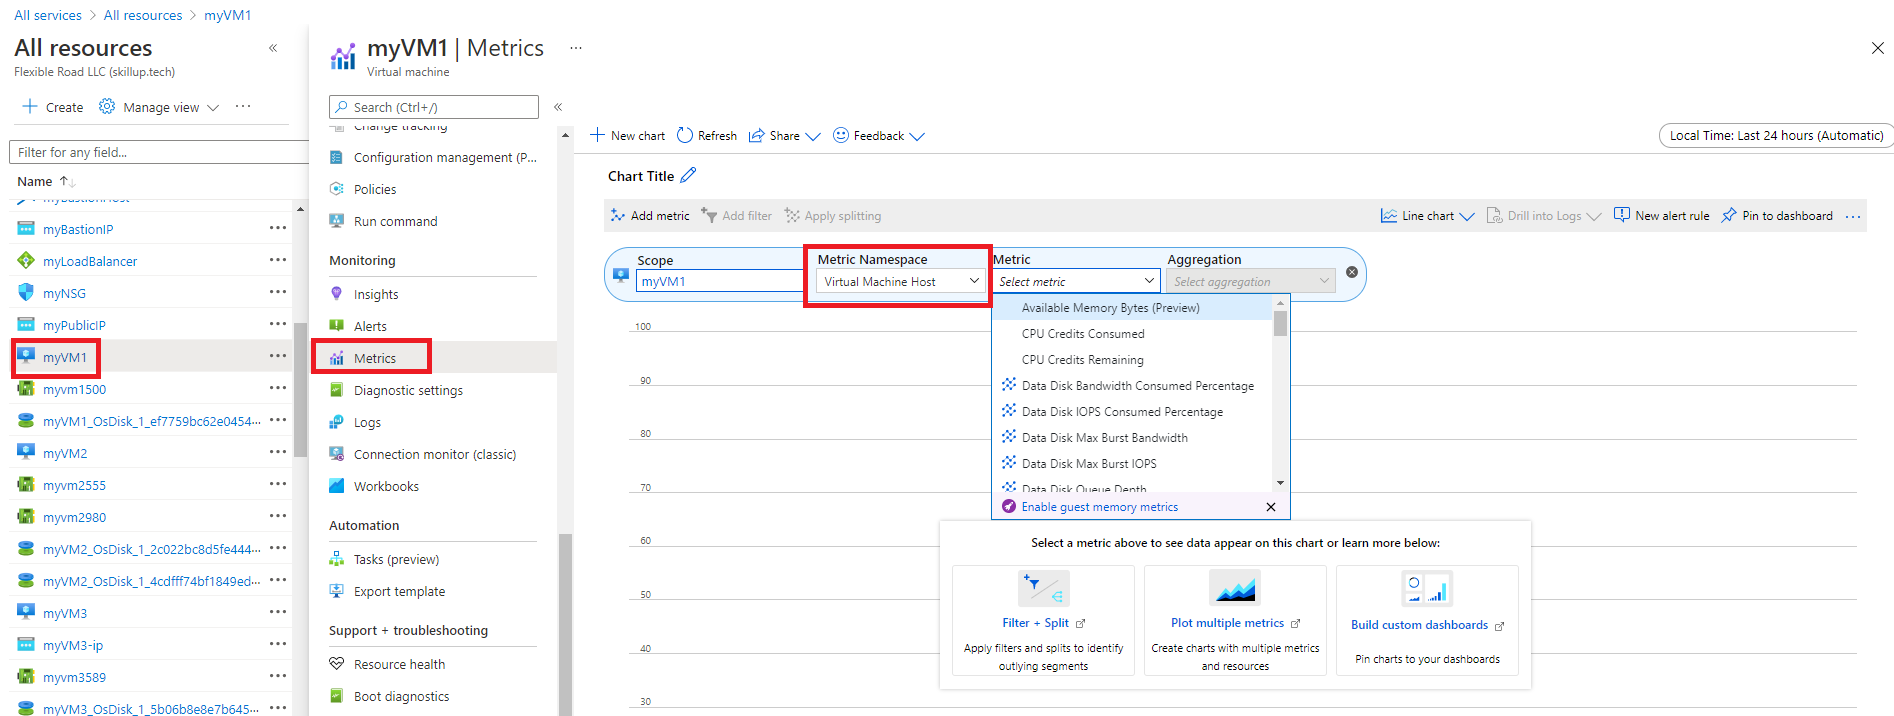Open ellipsis menu for myVM2
The image size is (1894, 716).
[x=278, y=452]
